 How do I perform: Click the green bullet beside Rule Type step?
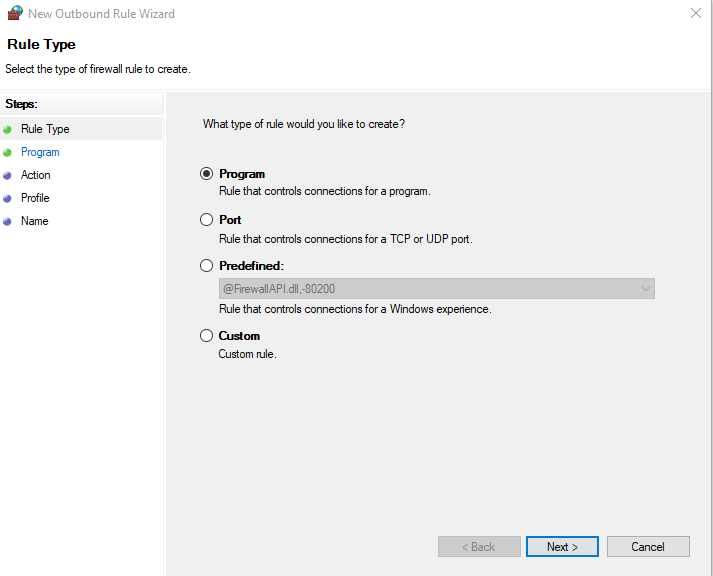(x=8, y=129)
